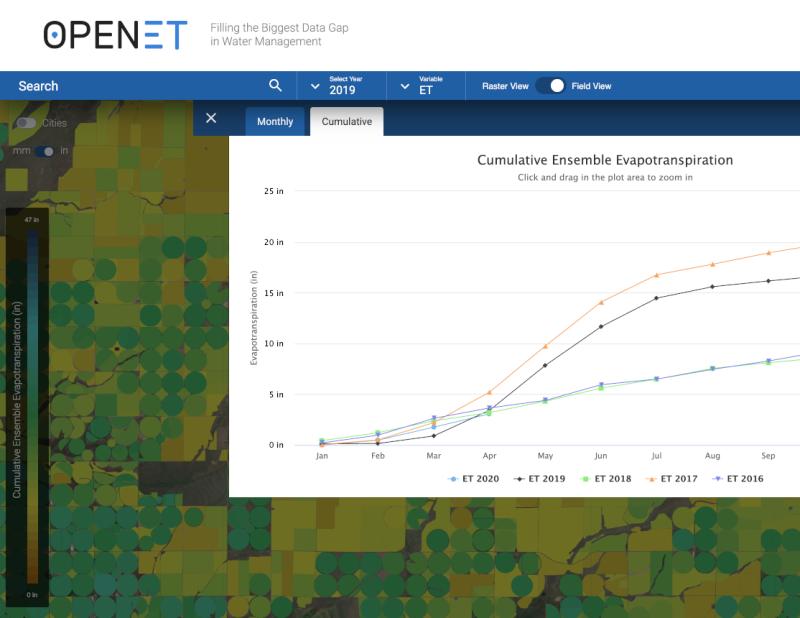Click the Search input field
This screenshot has width=800, height=618.
(120, 86)
